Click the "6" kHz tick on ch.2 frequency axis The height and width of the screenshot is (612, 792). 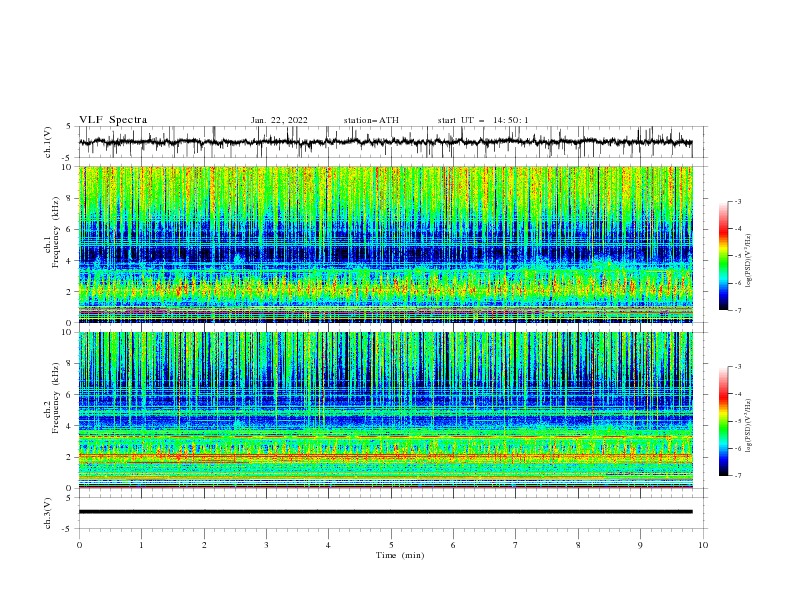point(70,395)
